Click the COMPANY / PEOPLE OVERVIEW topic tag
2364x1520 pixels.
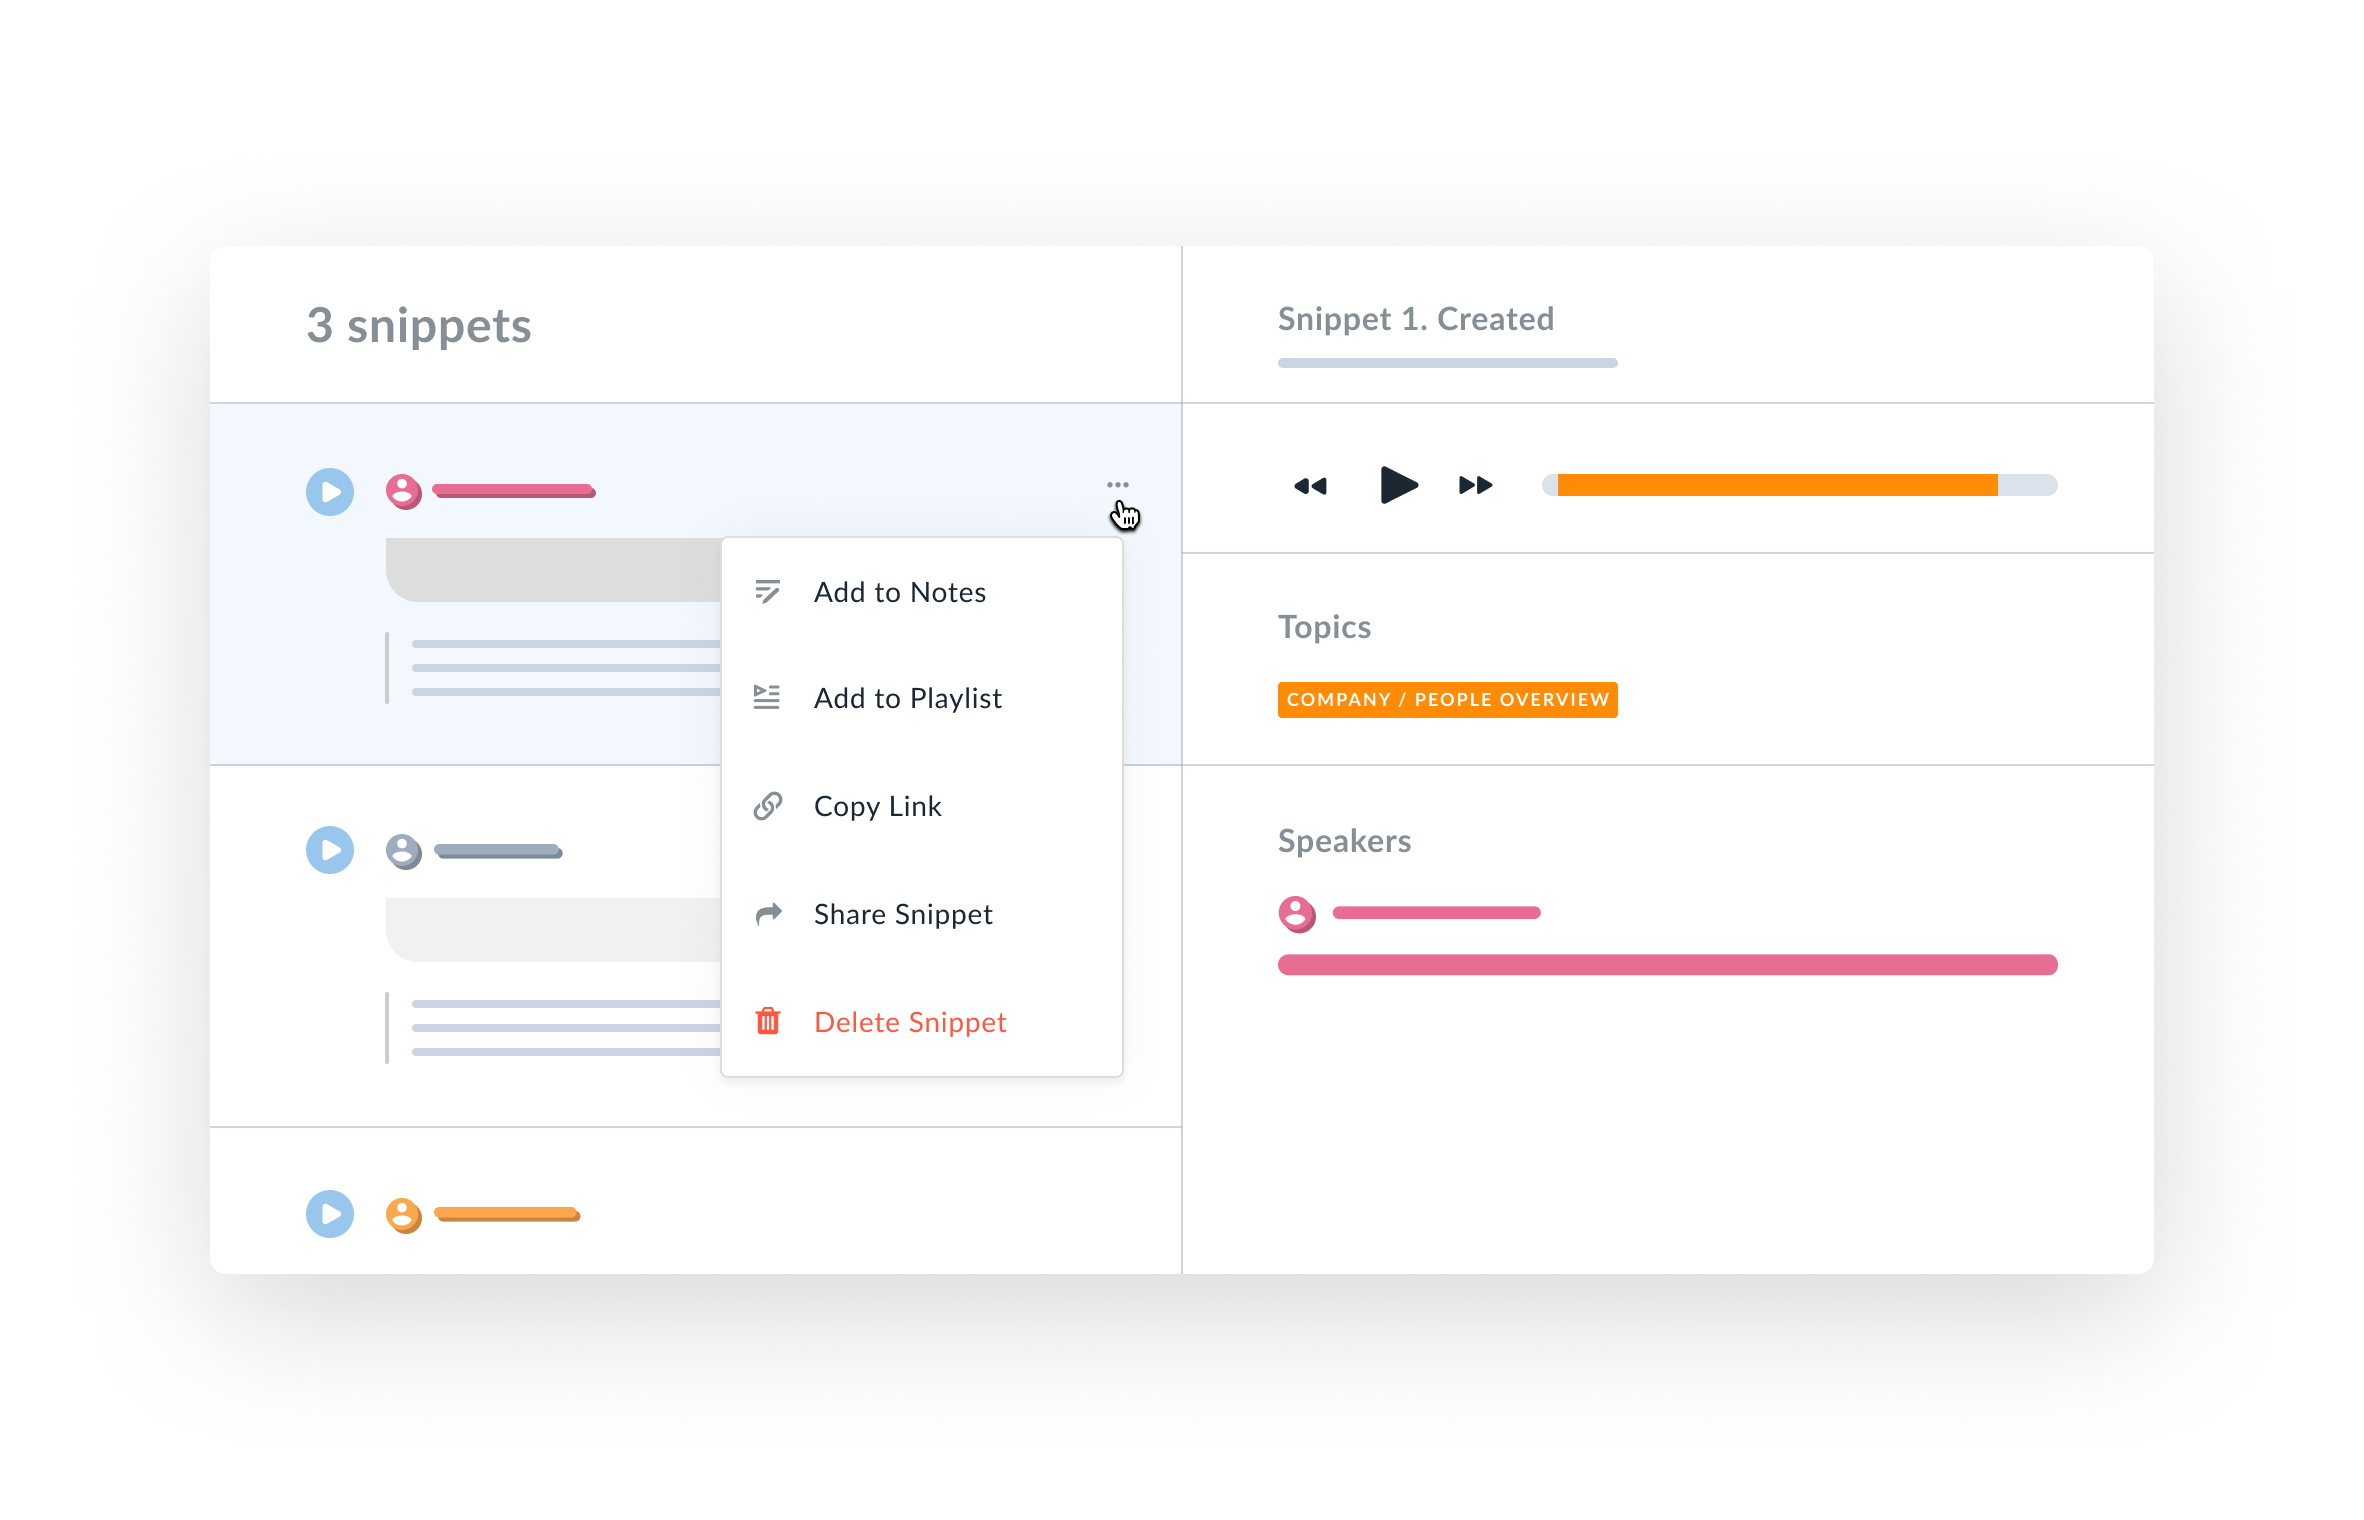coord(1448,700)
